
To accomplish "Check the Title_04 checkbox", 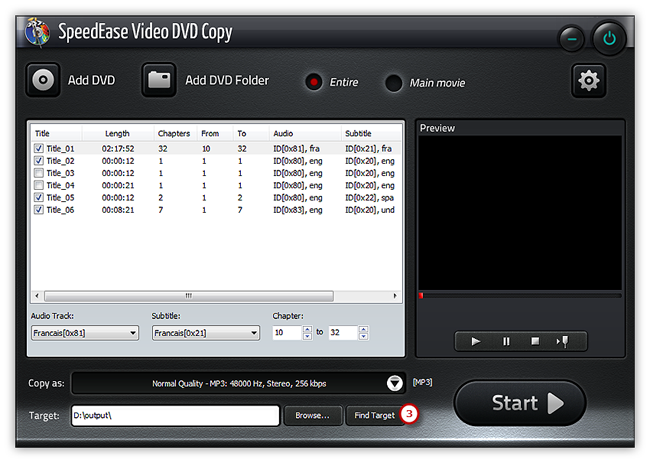I will (x=39, y=185).
